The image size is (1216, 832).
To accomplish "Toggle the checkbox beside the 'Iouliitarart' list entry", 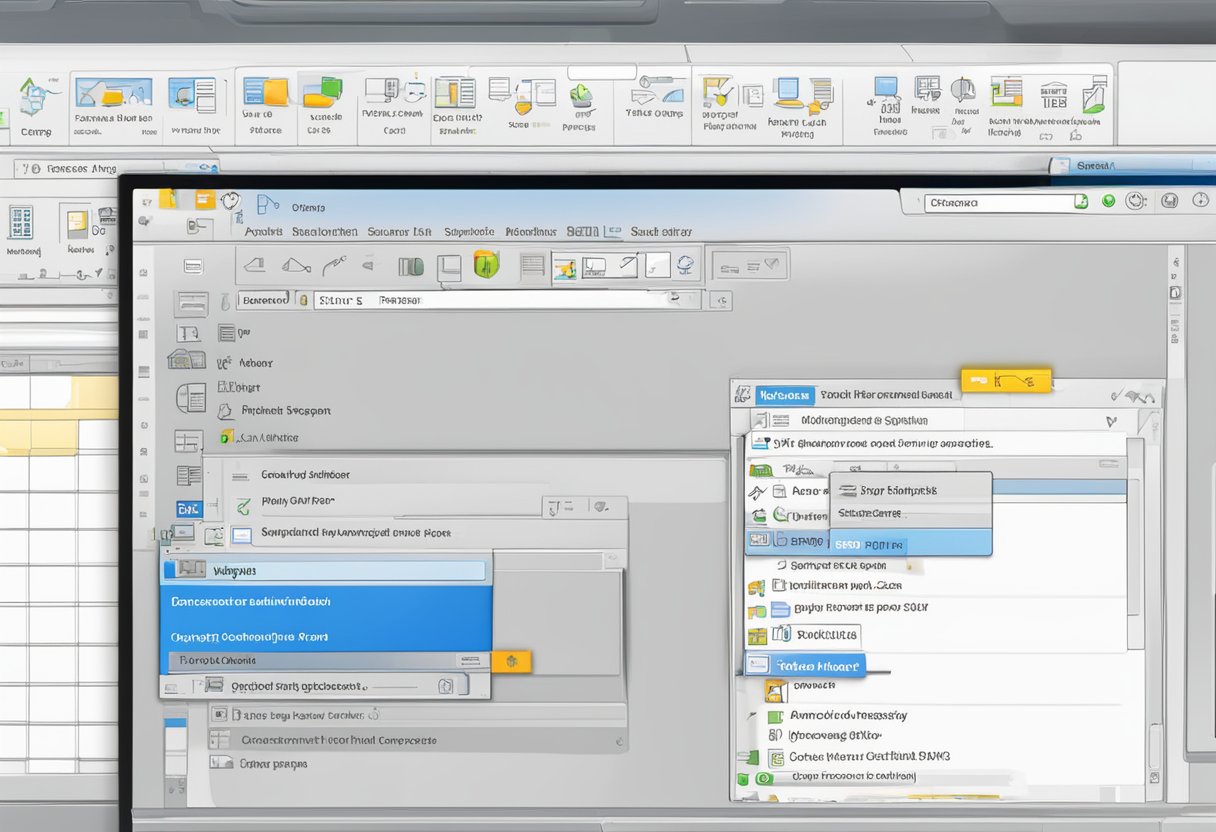I will tap(781, 585).
